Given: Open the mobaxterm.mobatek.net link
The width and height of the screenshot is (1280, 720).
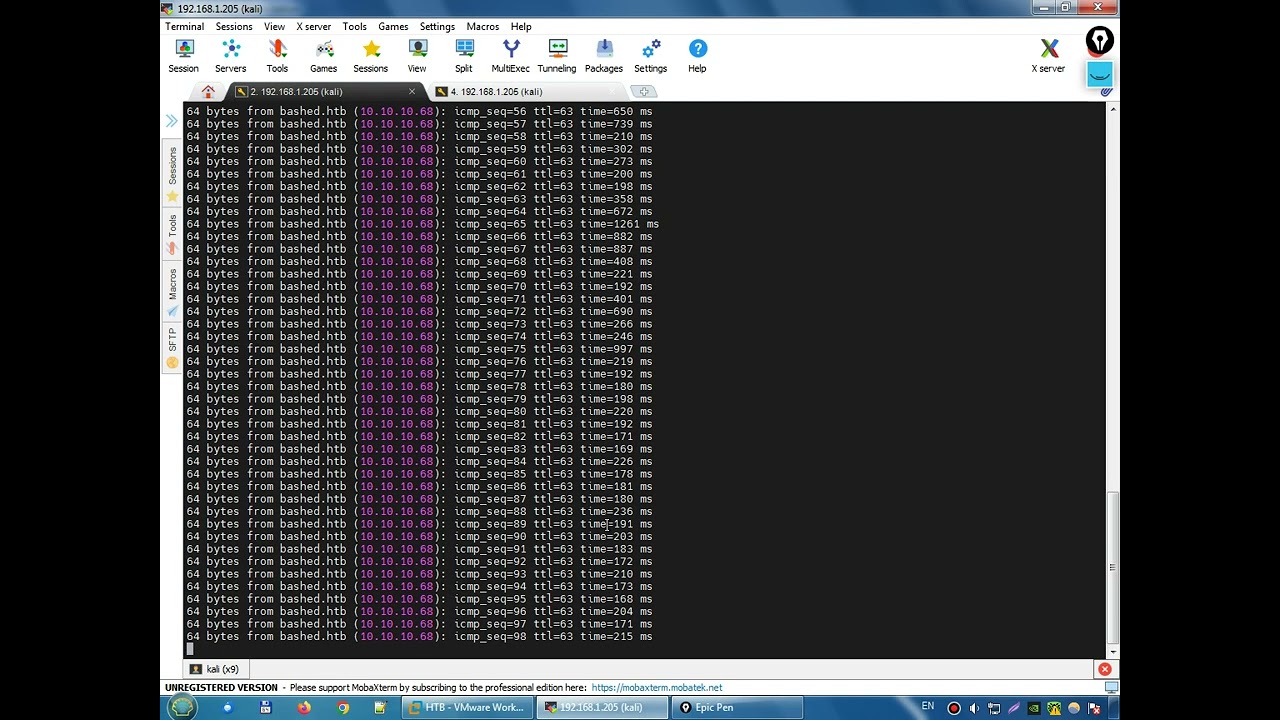Looking at the screenshot, I should tap(657, 688).
